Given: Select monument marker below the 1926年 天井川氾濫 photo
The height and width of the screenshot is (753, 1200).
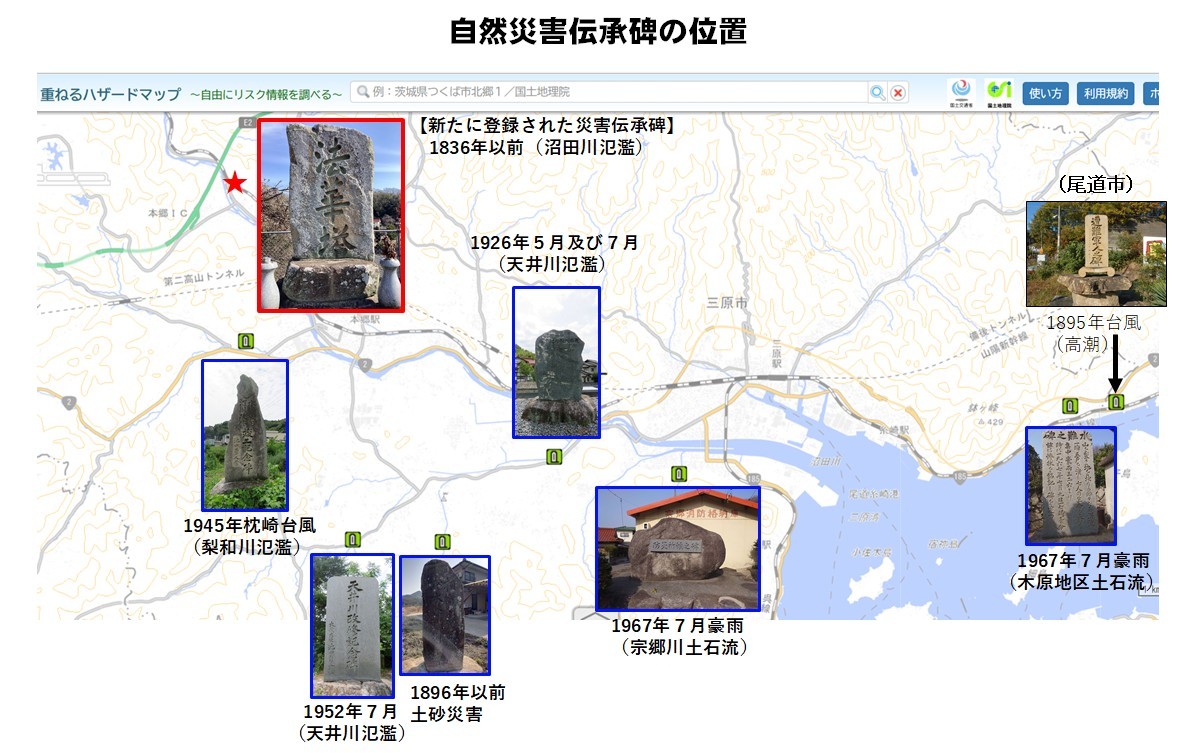Looking at the screenshot, I should [554, 457].
